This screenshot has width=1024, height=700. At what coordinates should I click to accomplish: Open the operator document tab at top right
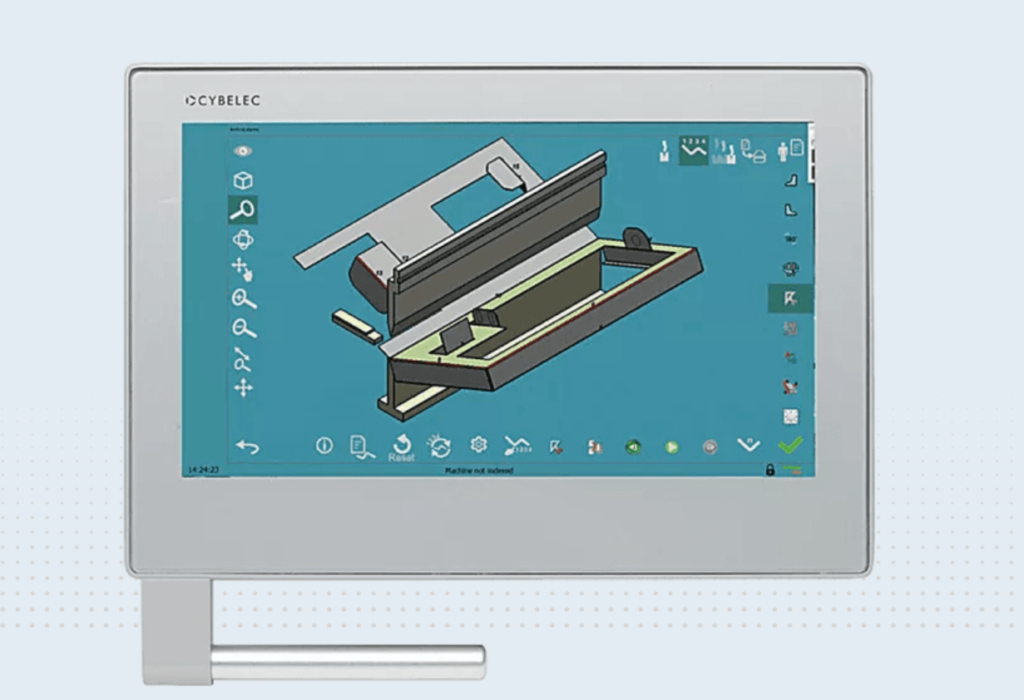coord(790,150)
